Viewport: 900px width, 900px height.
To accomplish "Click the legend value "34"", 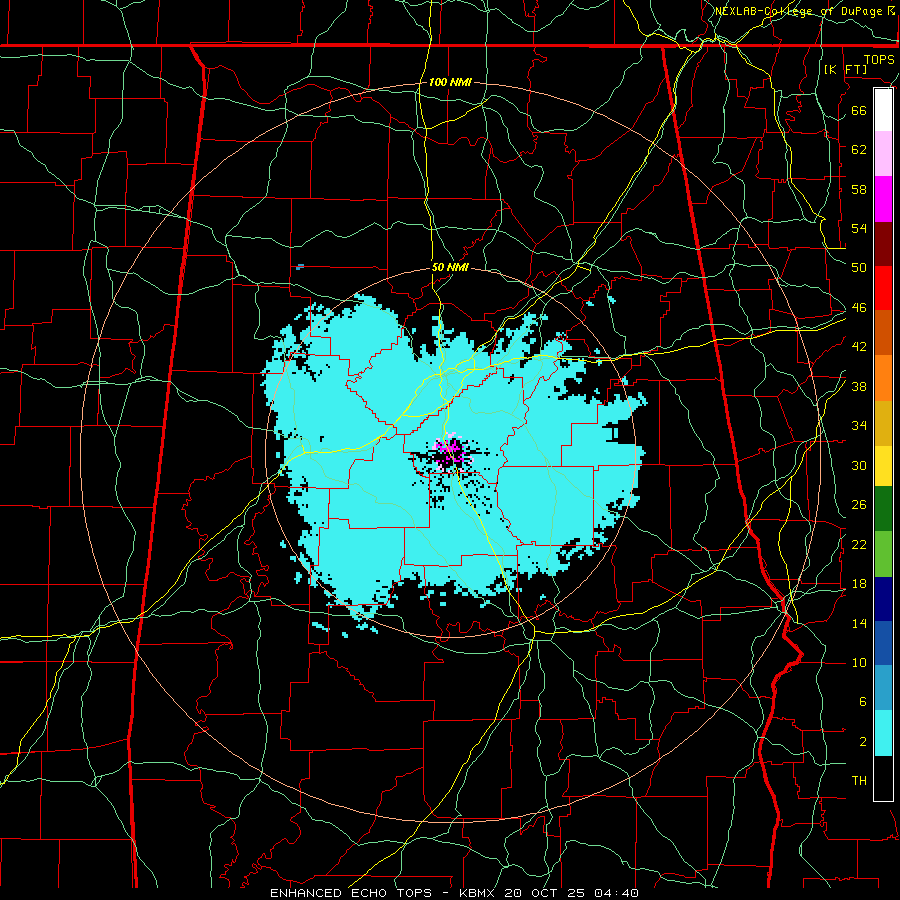I will (x=859, y=426).
